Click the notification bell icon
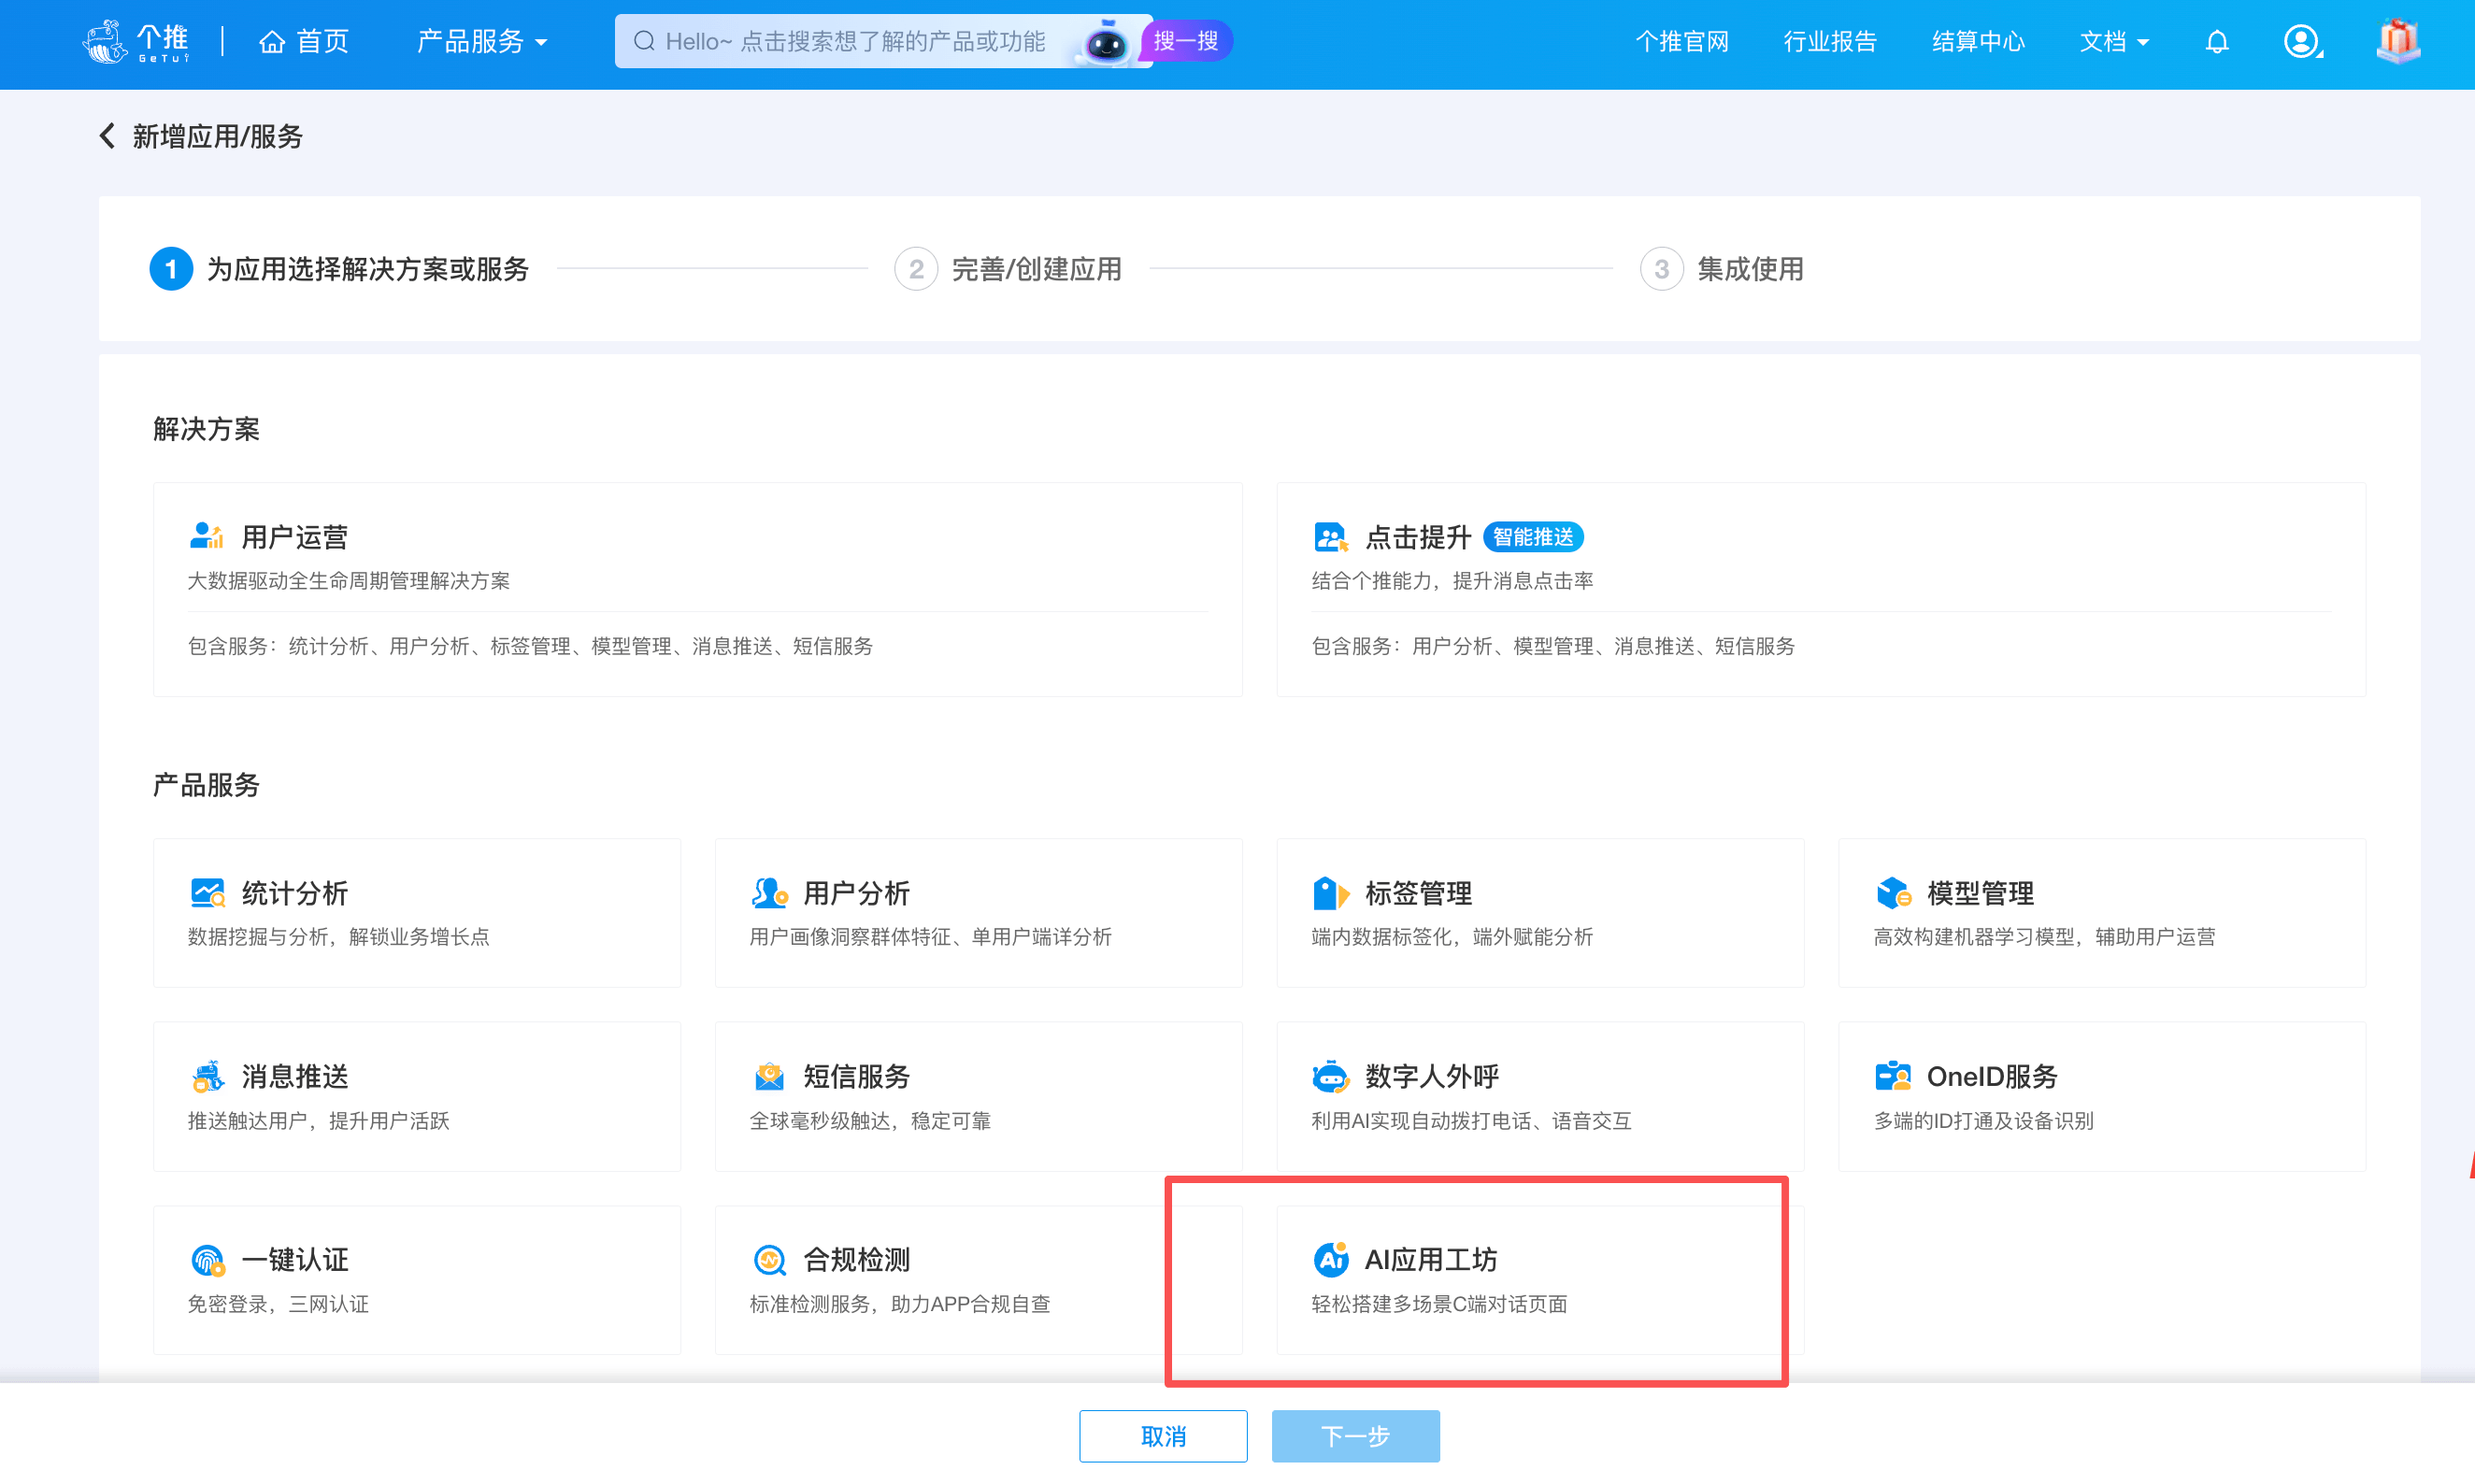The width and height of the screenshot is (2475, 1484). point(2216,42)
